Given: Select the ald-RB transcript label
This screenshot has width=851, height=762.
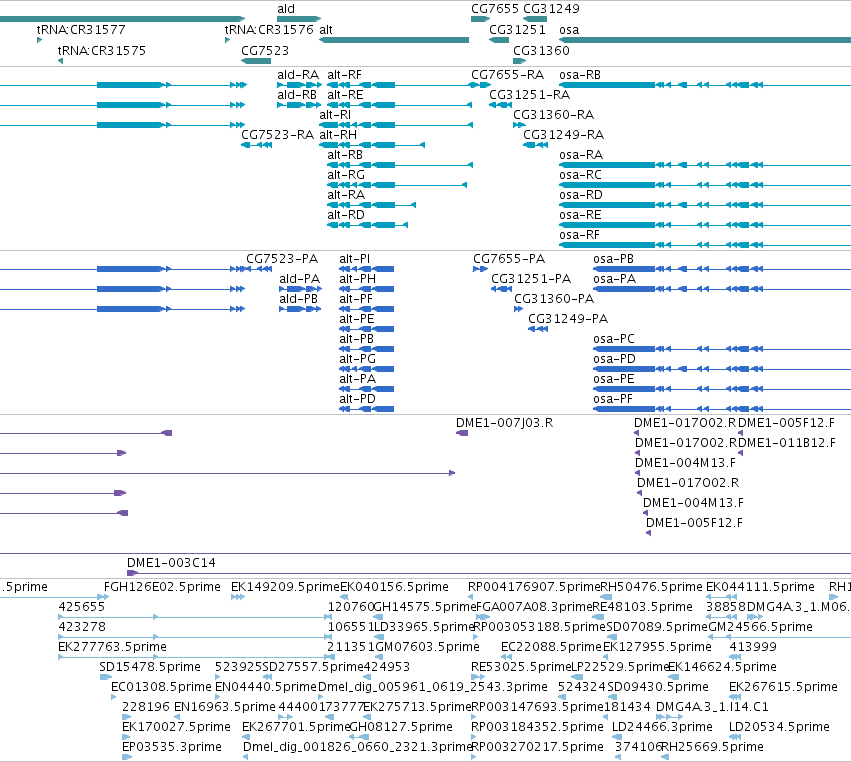Looking at the screenshot, I should tap(297, 94).
